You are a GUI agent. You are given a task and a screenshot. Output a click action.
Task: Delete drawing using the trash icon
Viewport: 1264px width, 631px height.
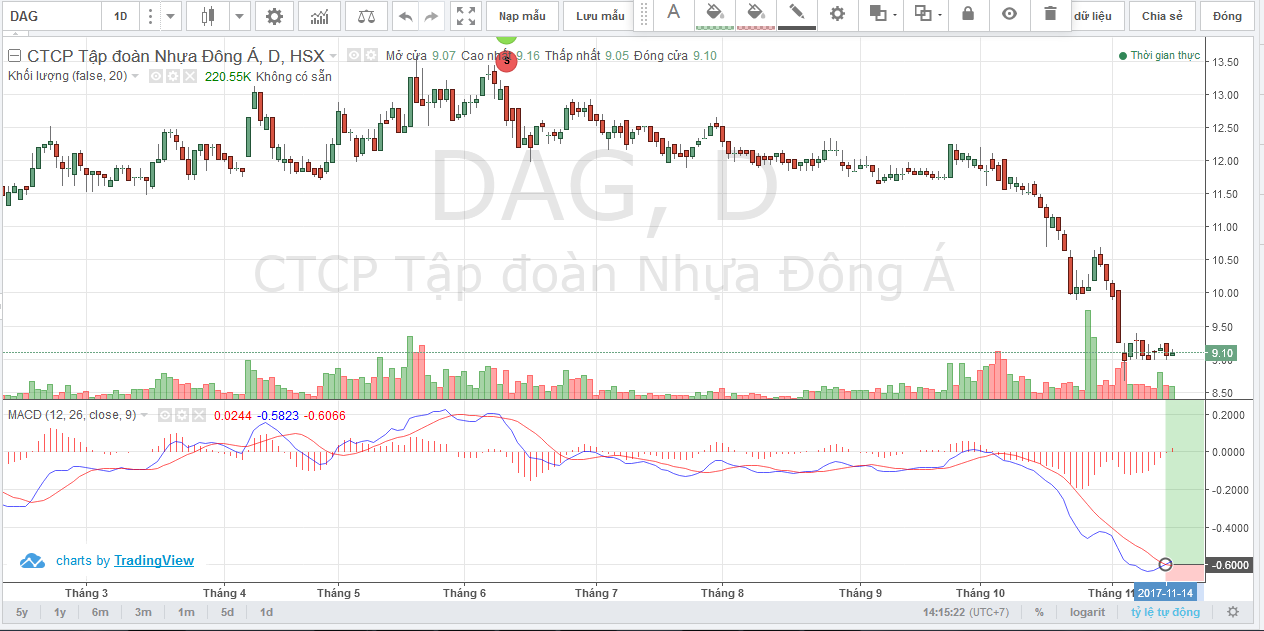[1049, 14]
